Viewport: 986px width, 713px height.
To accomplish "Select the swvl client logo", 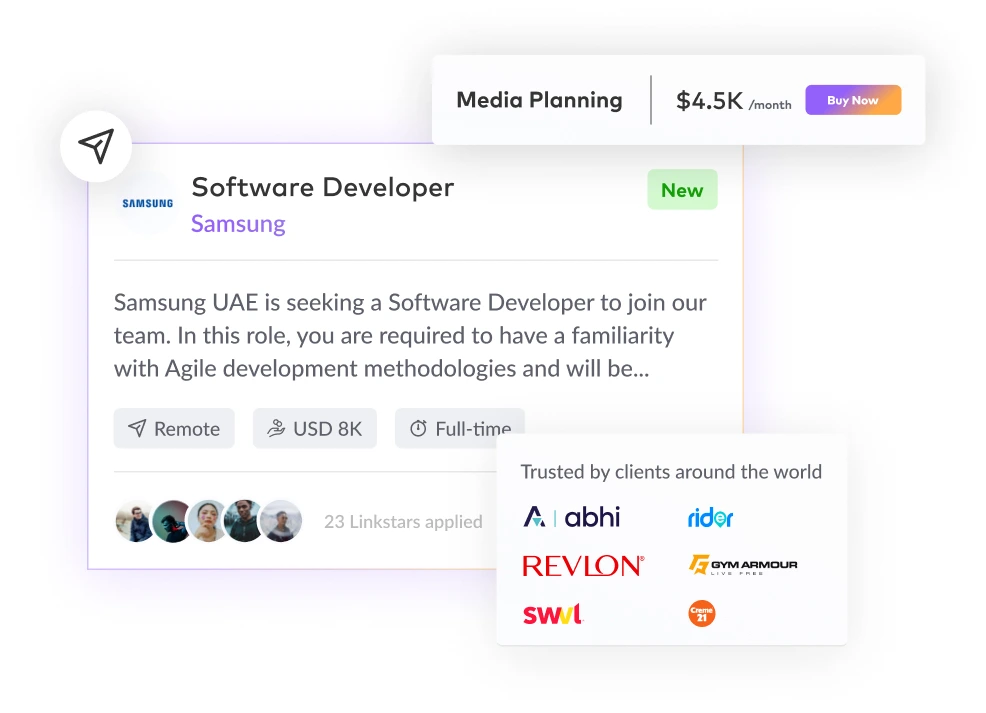I will 553,613.
